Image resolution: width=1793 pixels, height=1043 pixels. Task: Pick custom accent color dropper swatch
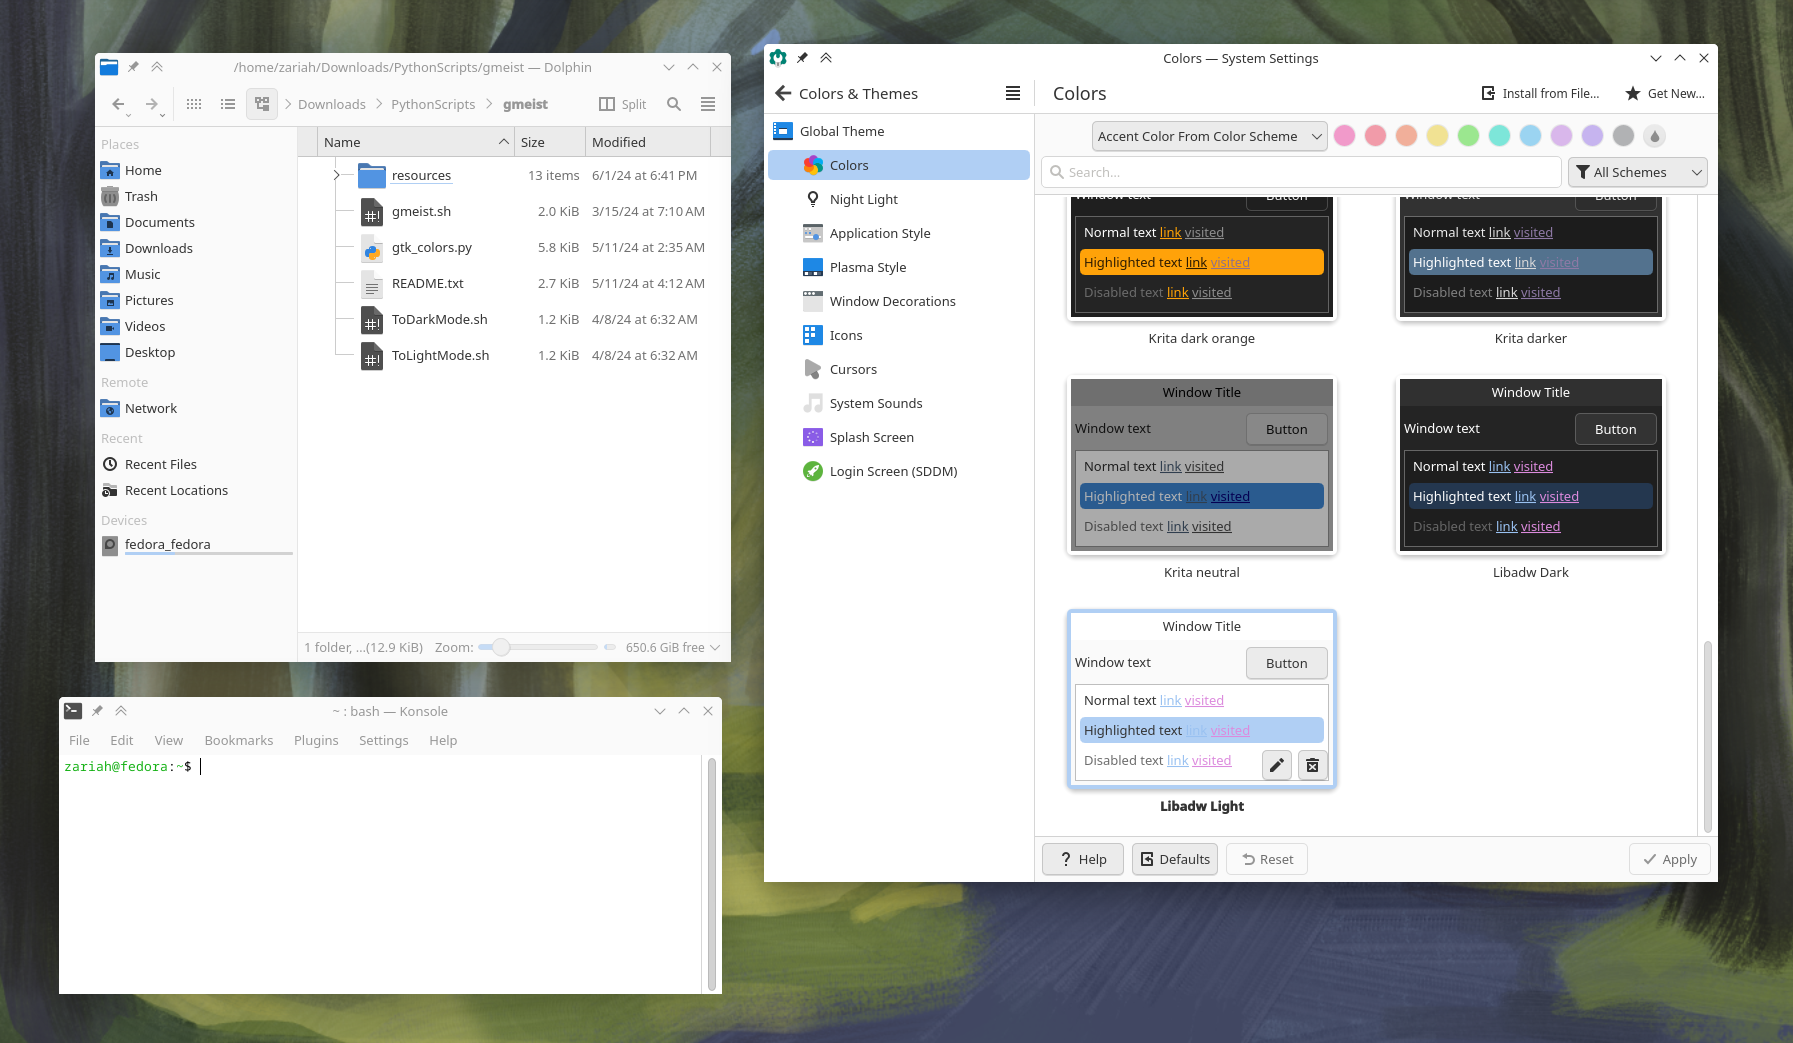(x=1655, y=136)
